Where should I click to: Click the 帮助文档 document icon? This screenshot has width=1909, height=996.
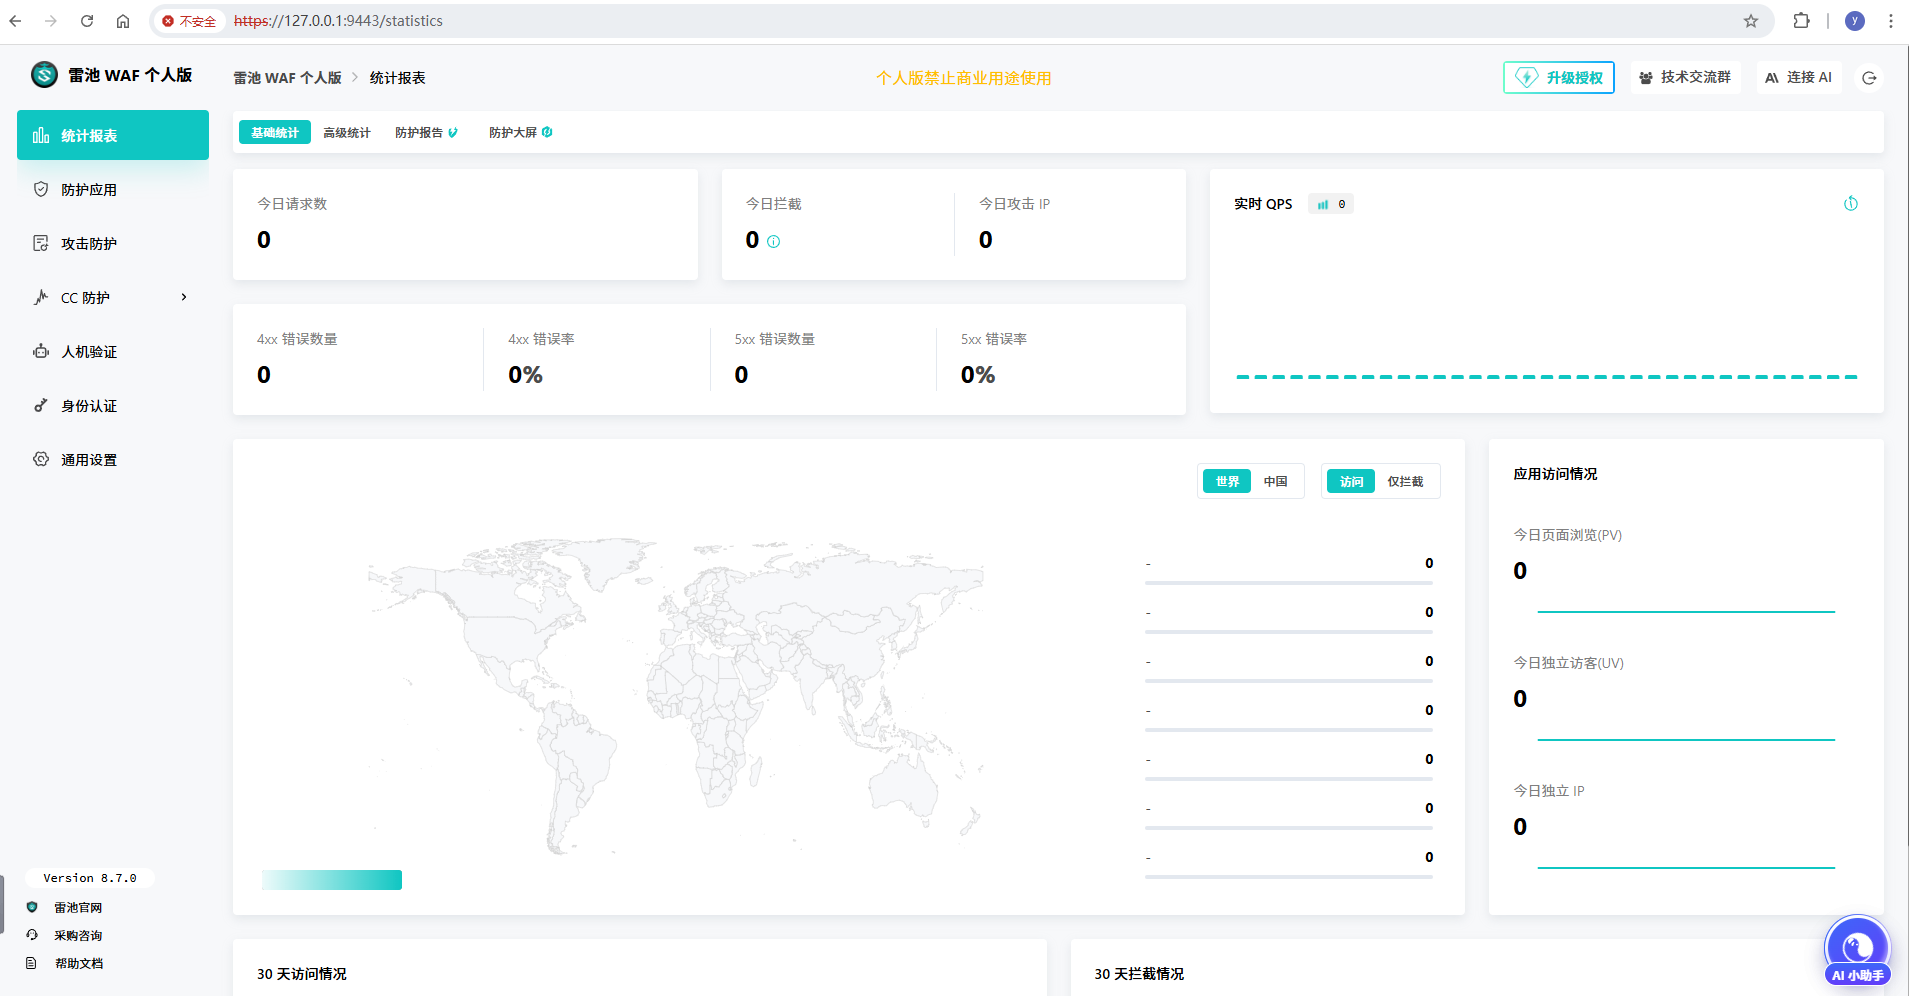coord(32,963)
